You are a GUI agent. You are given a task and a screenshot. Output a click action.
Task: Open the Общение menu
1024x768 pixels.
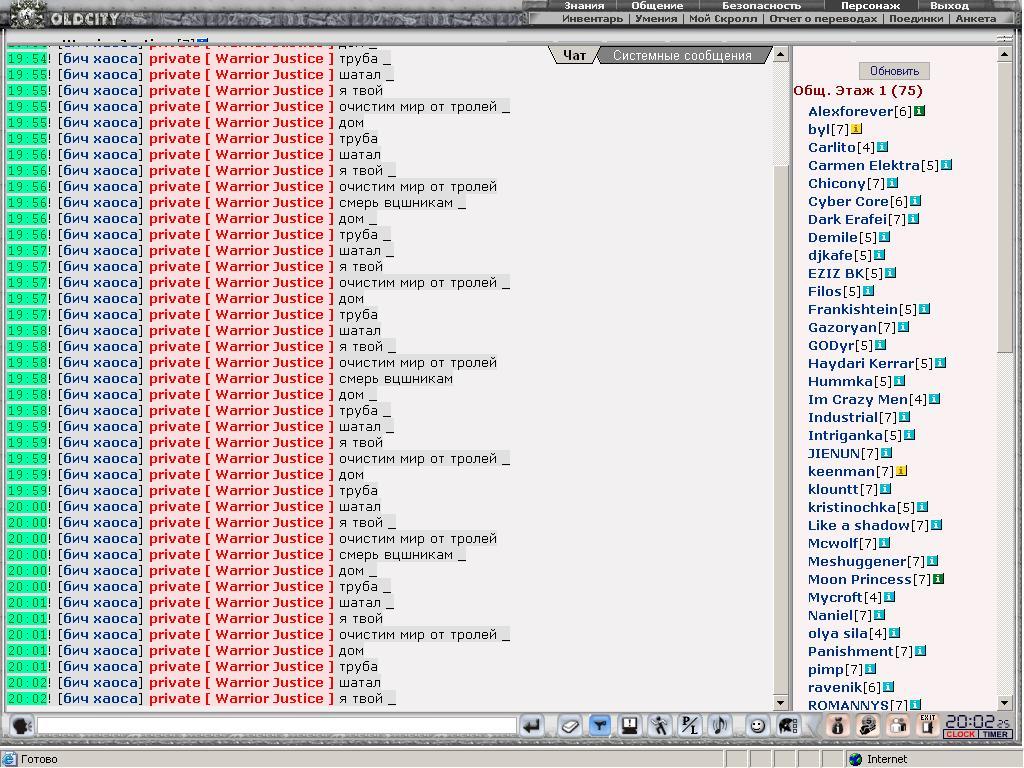click(657, 5)
